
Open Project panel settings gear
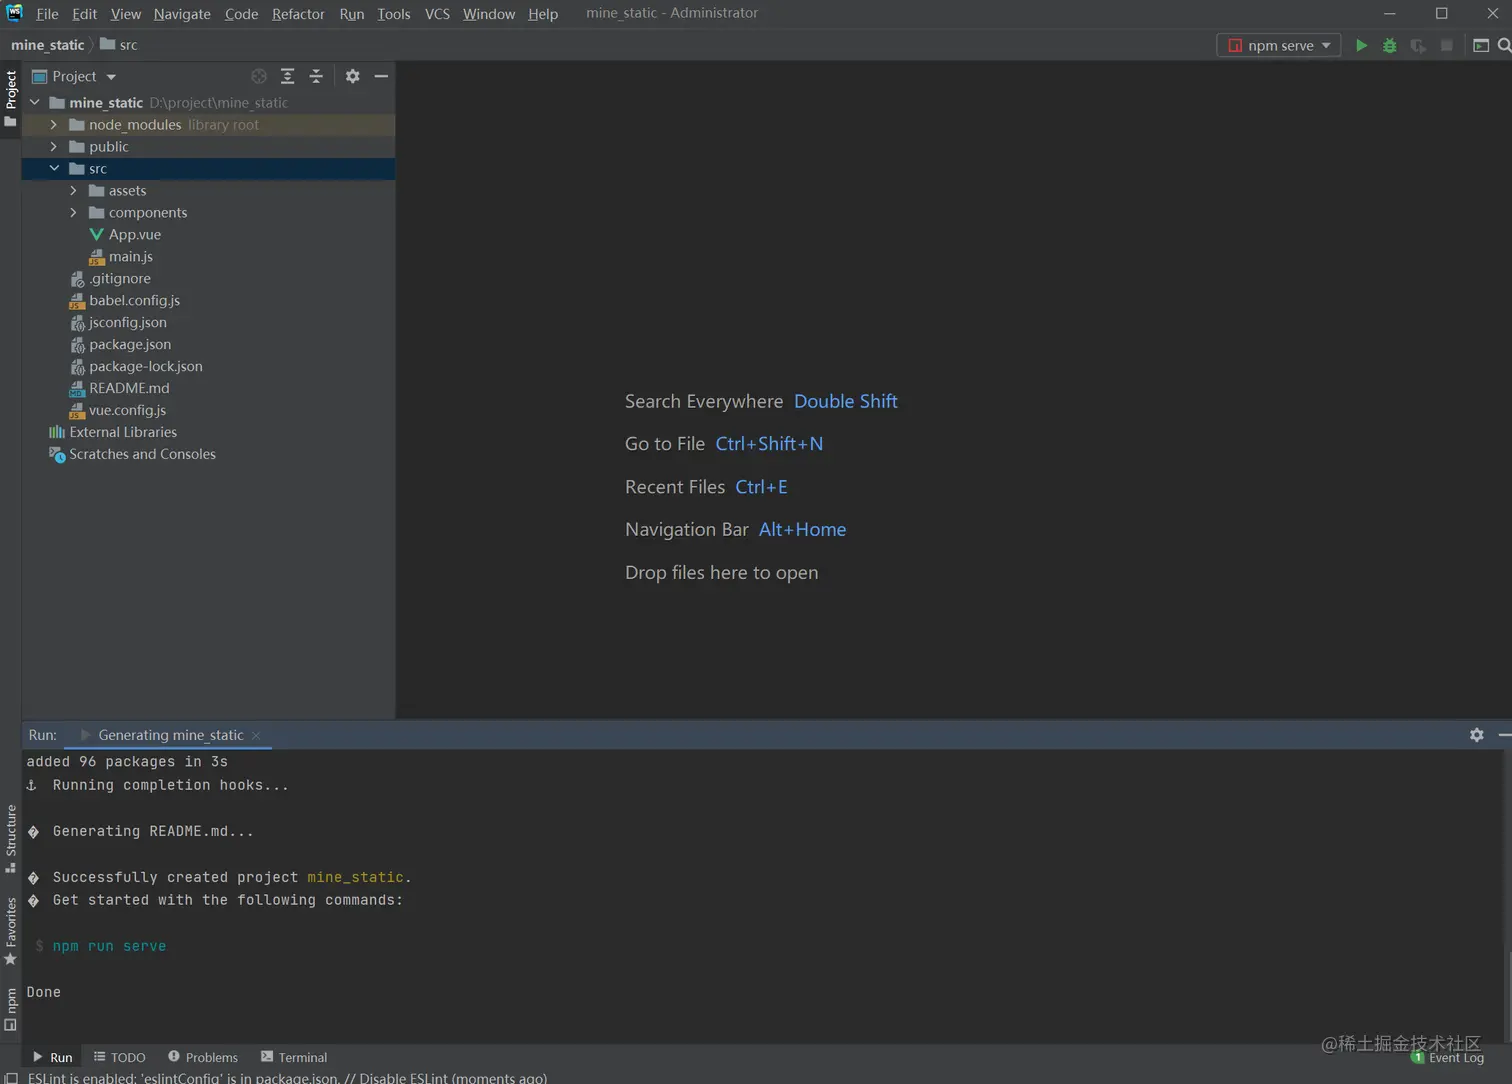352,76
